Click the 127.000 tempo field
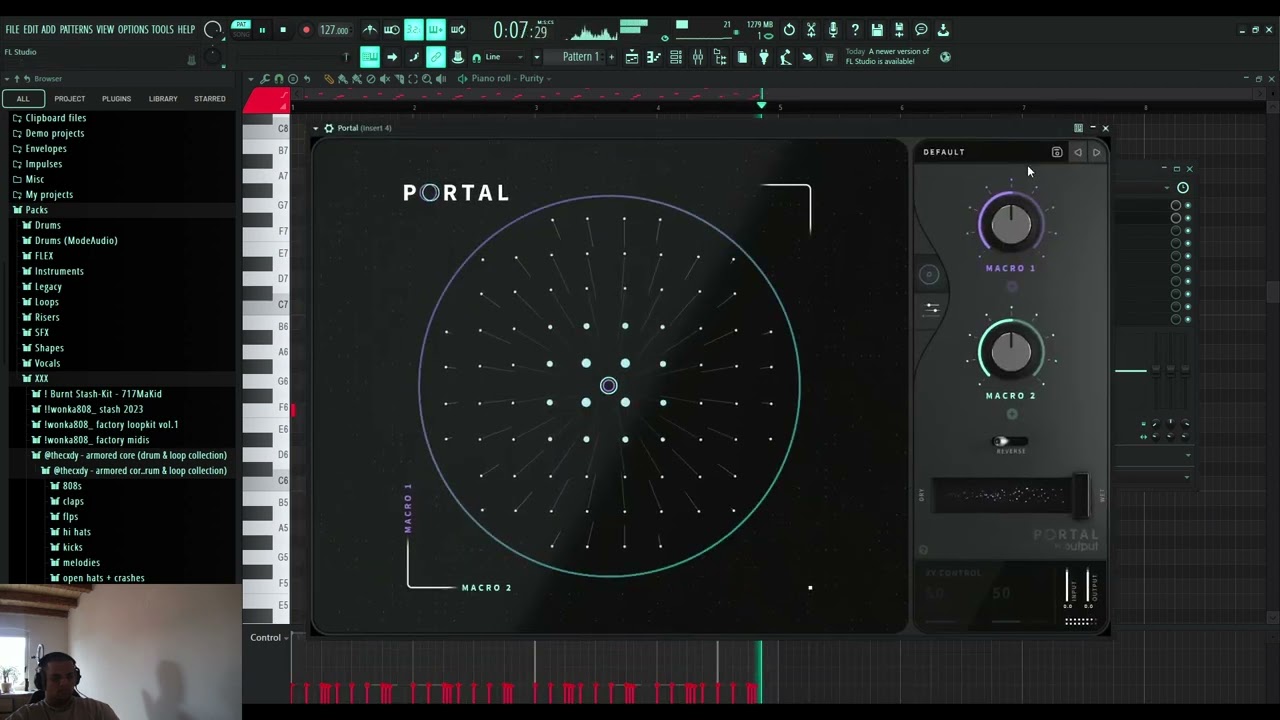Viewport: 1280px width, 720px height. tap(334, 30)
